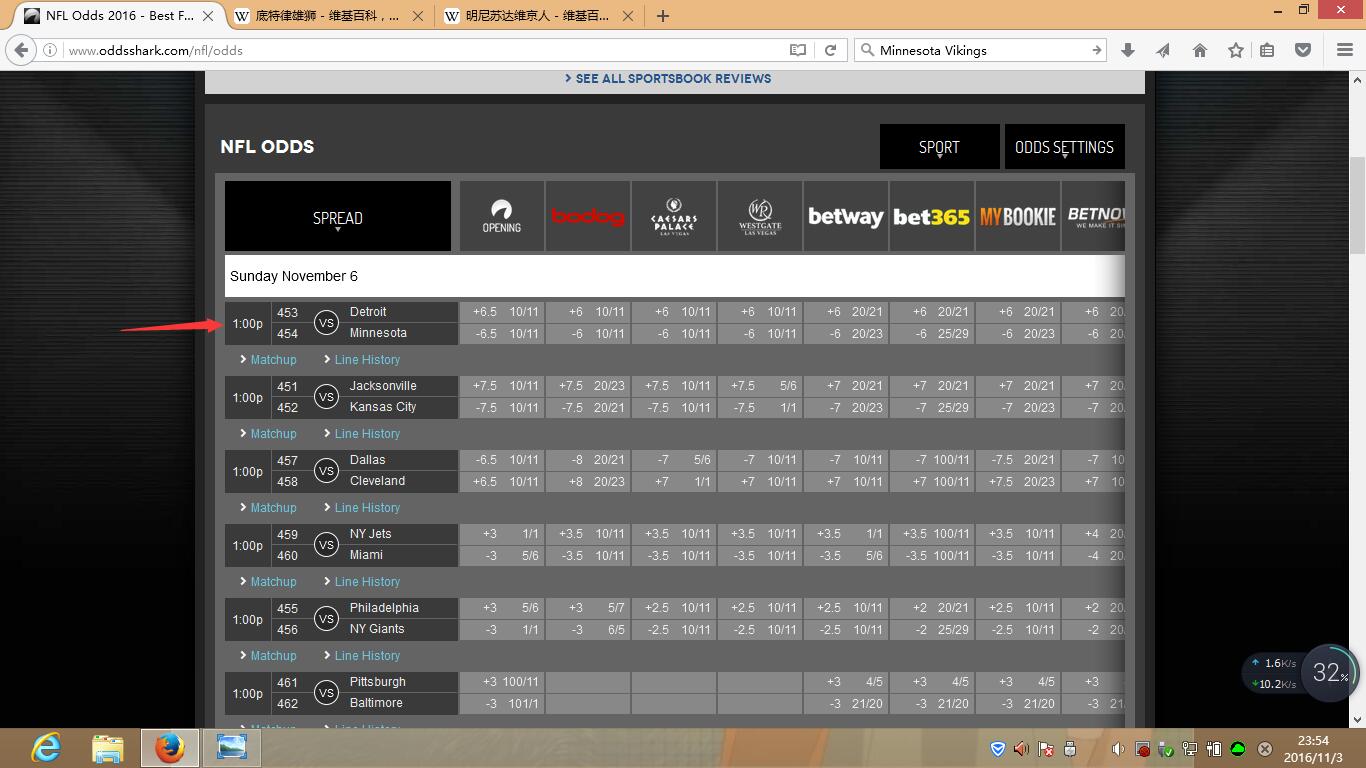This screenshot has height=768, width=1366.
Task: Open Matchup link for NY Jets vs Miami
Action: [273, 582]
